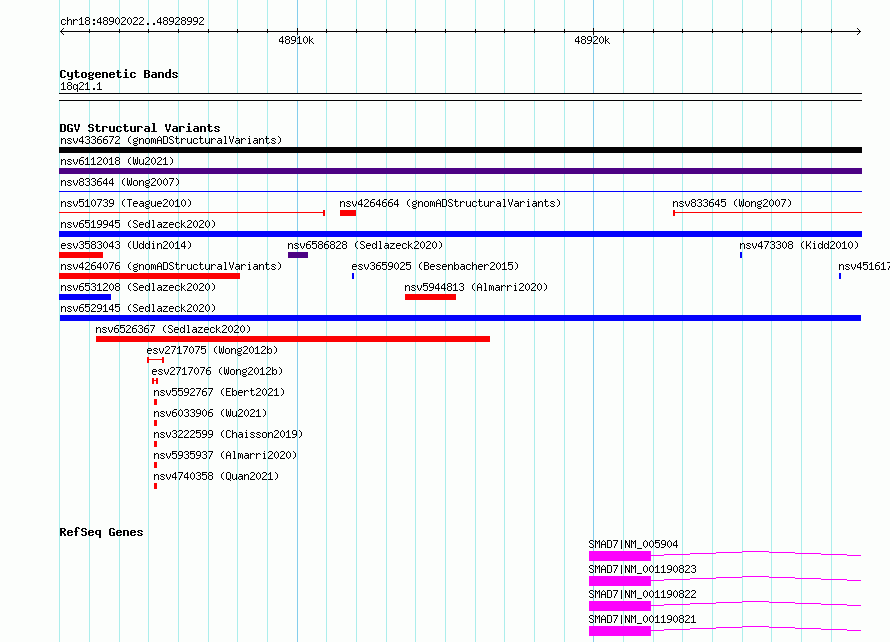Click the red nsv4264076 gnomAD variant bar
This screenshot has height=642, width=890.
[149, 276]
